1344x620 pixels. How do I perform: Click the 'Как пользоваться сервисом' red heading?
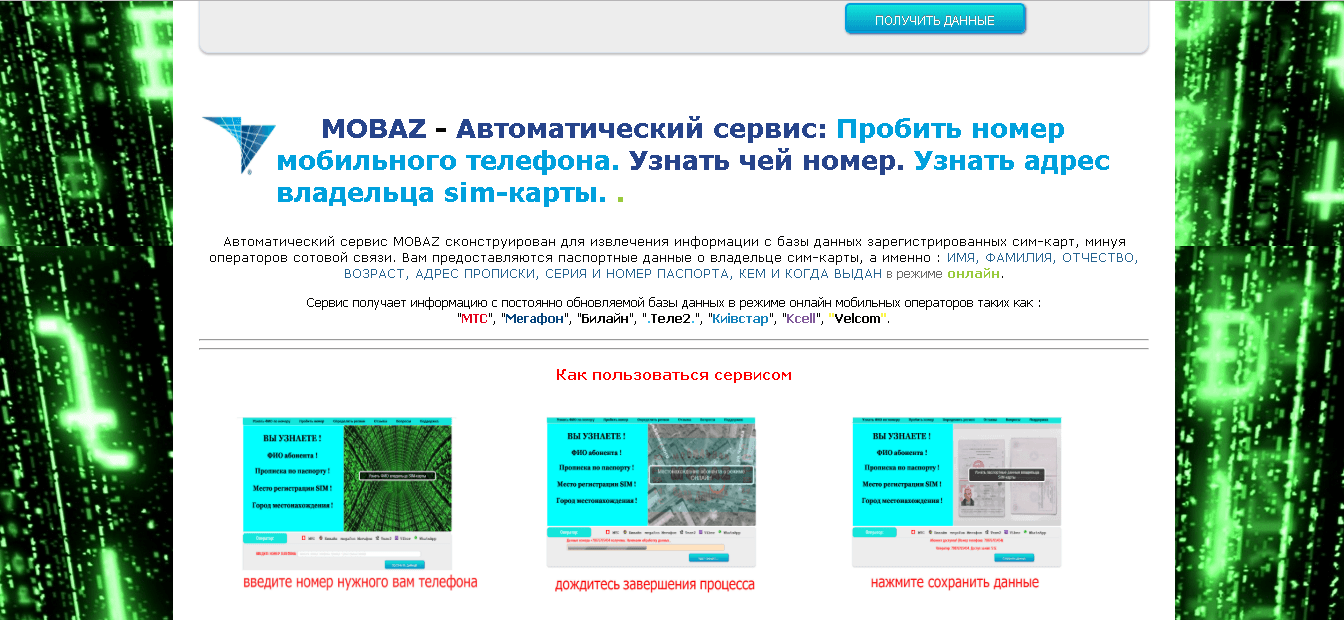pos(673,375)
